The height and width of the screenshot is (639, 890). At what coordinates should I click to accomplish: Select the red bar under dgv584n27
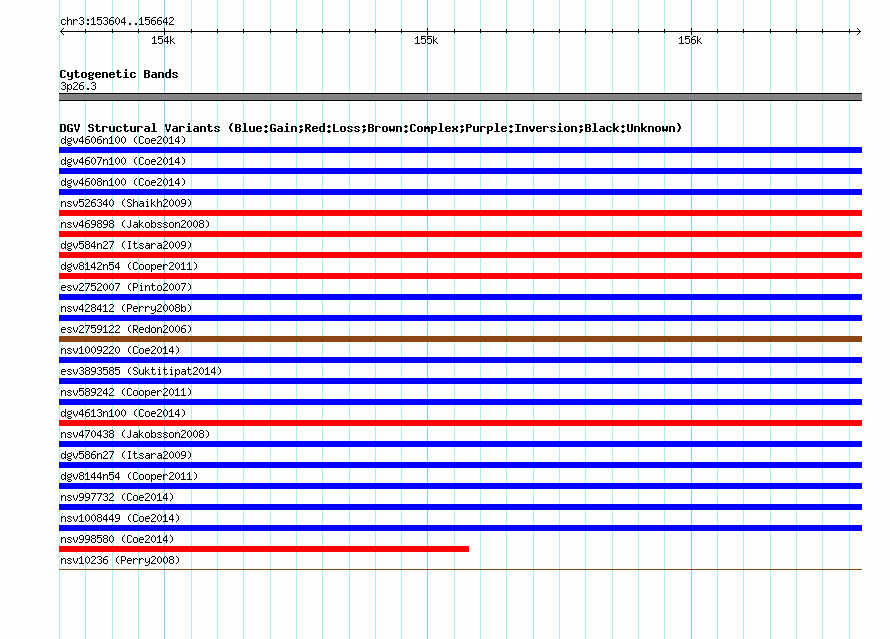click(460, 255)
